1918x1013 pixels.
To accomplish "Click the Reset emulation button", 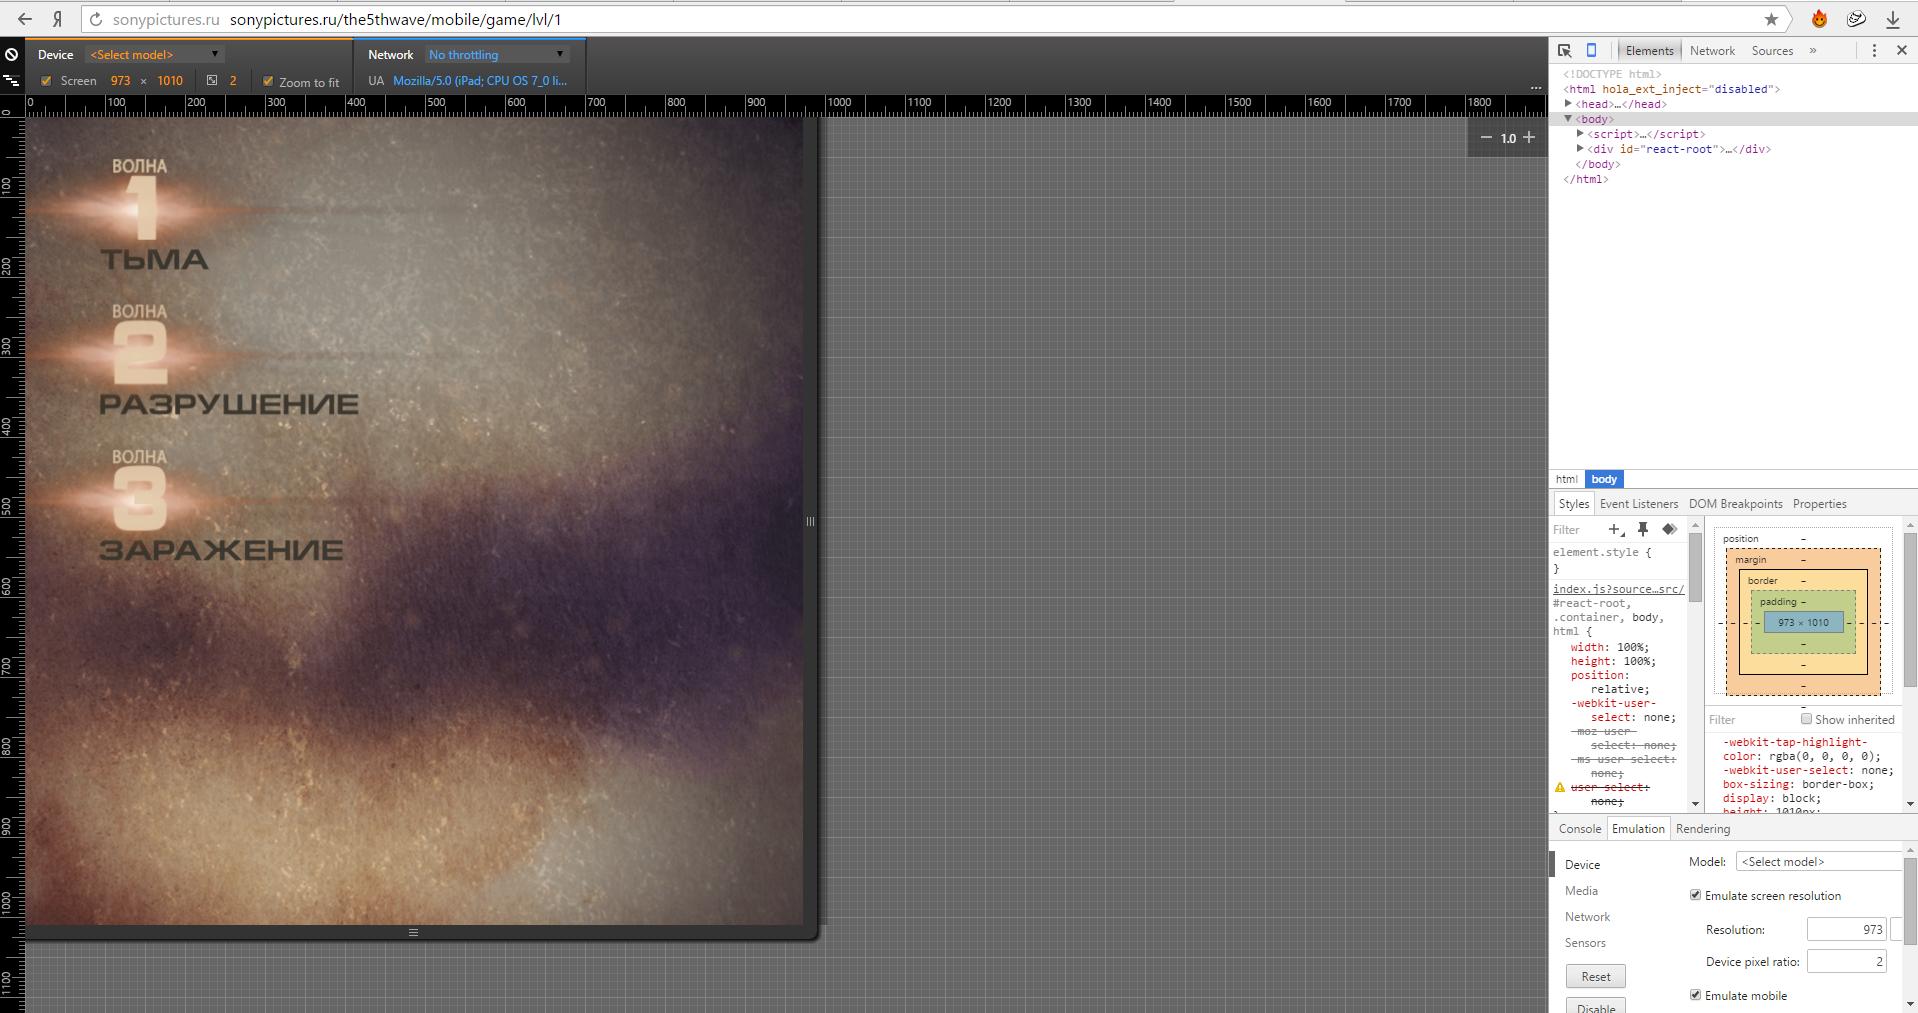I will 1595,976.
